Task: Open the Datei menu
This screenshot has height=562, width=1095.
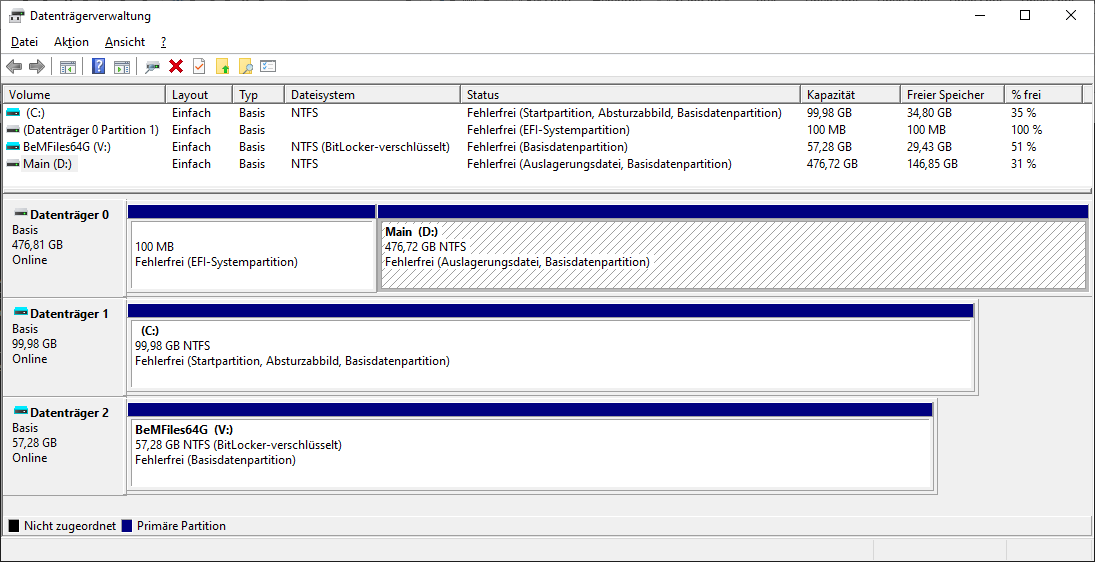Action: coord(24,42)
